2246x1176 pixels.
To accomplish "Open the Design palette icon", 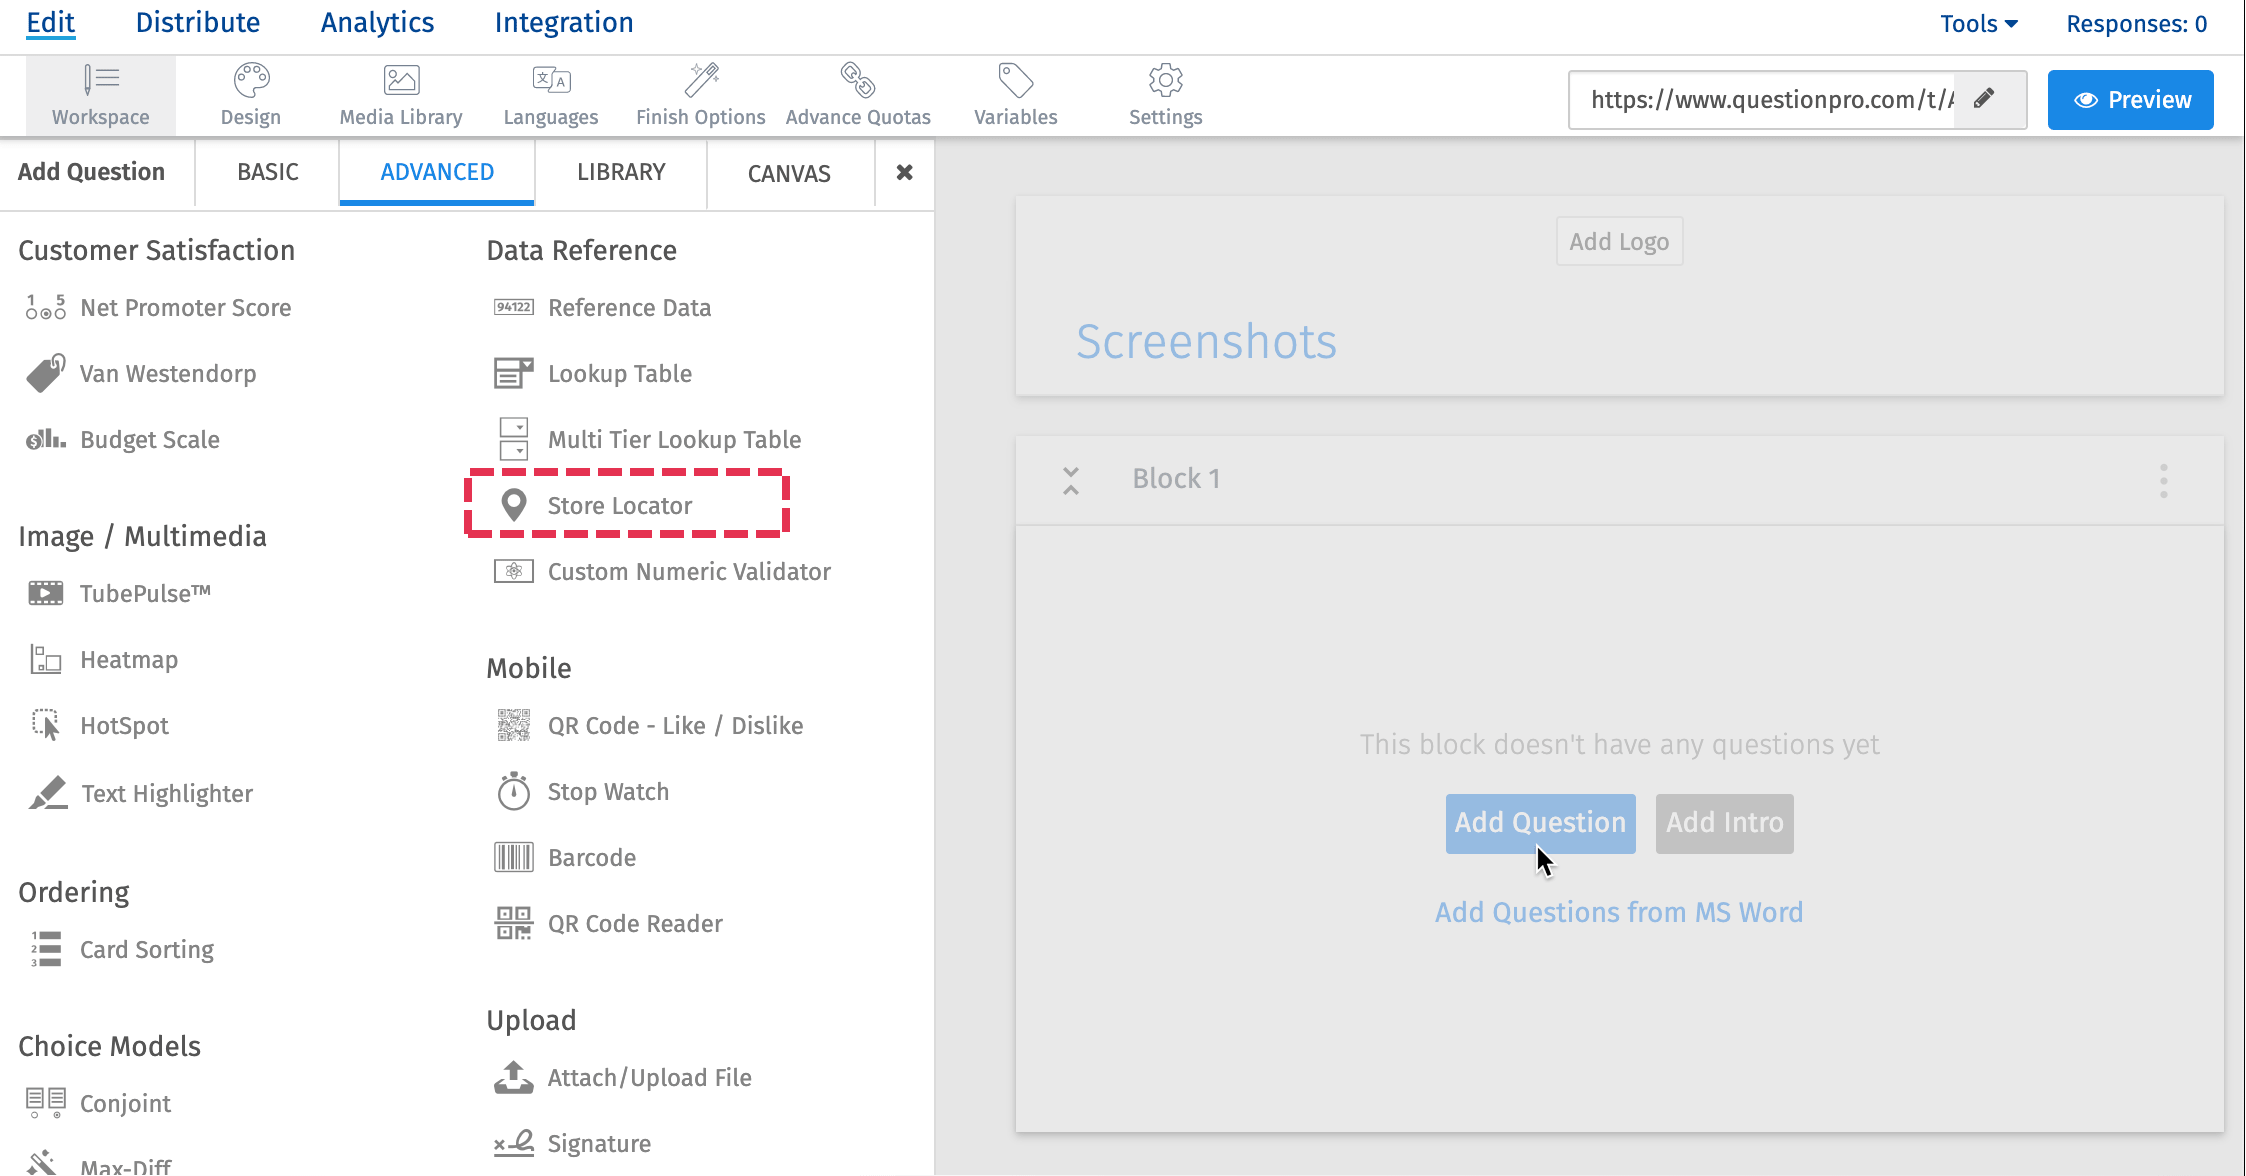I will tap(251, 81).
